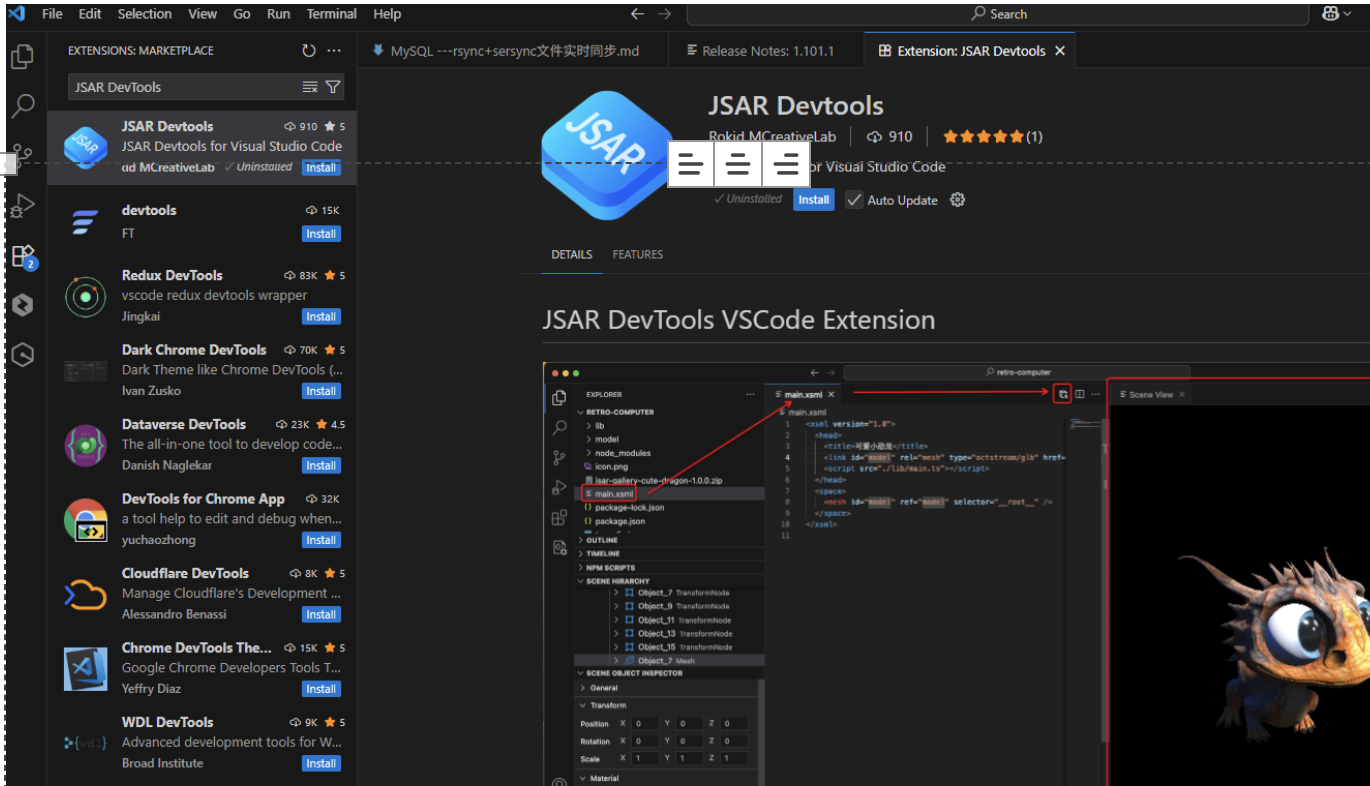Open JSAR Devtools manage gear icon

957,200
